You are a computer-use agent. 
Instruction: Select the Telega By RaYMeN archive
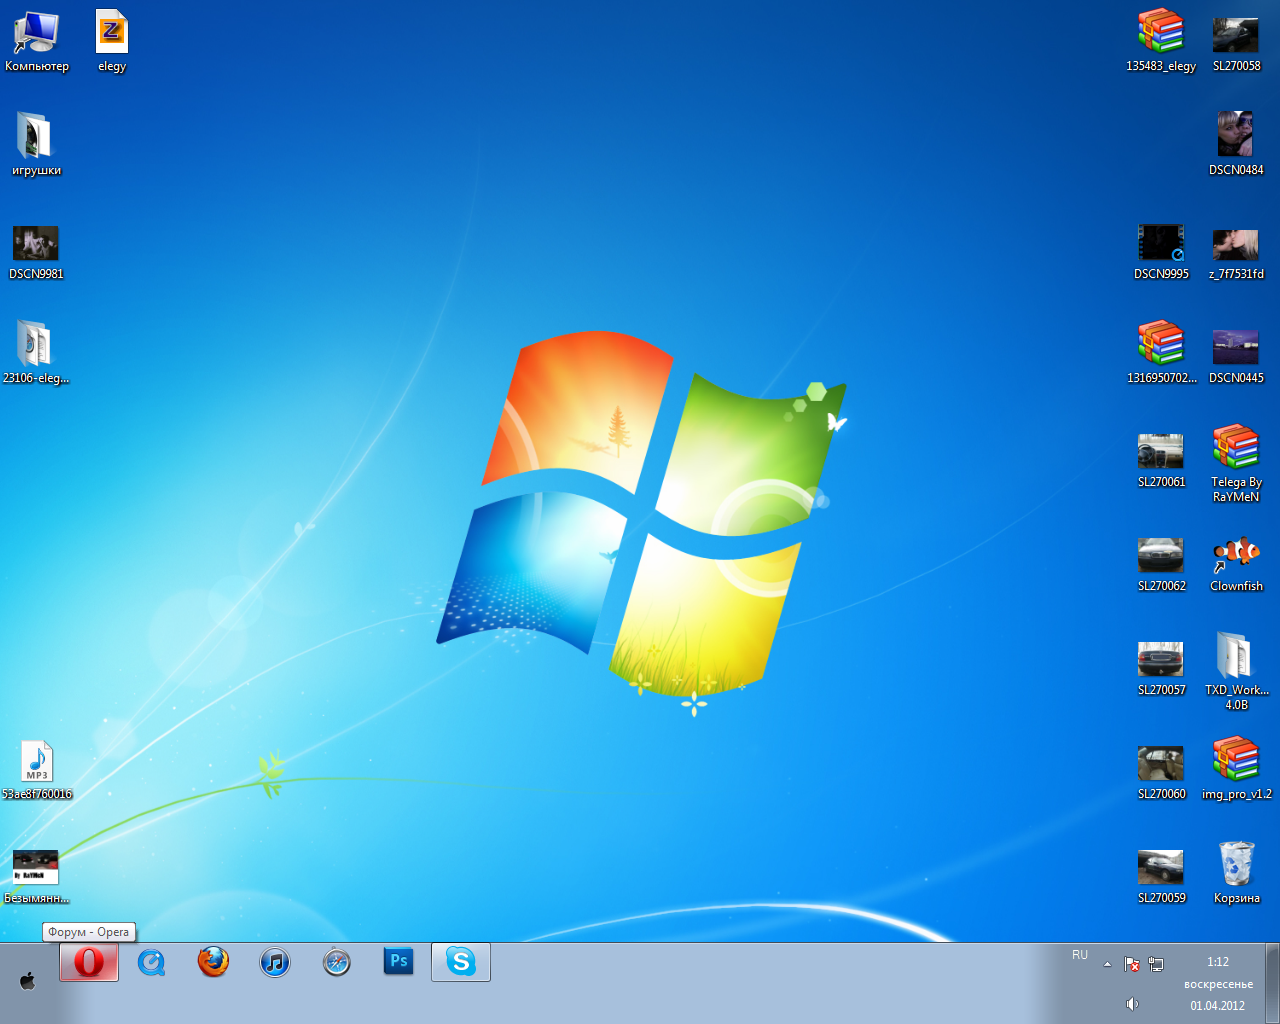[x=1236, y=463]
